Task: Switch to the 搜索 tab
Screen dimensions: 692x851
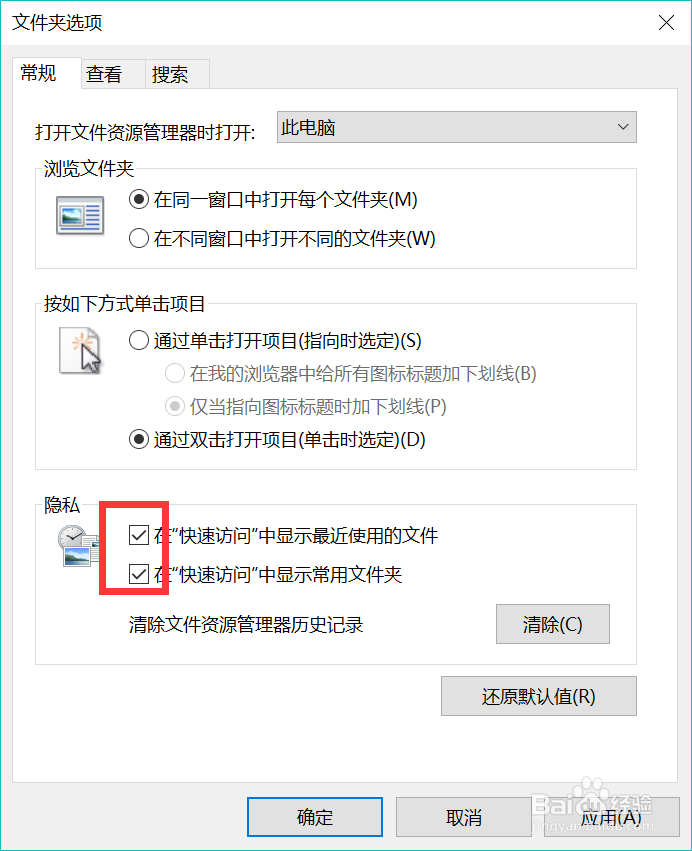Action: [x=170, y=74]
